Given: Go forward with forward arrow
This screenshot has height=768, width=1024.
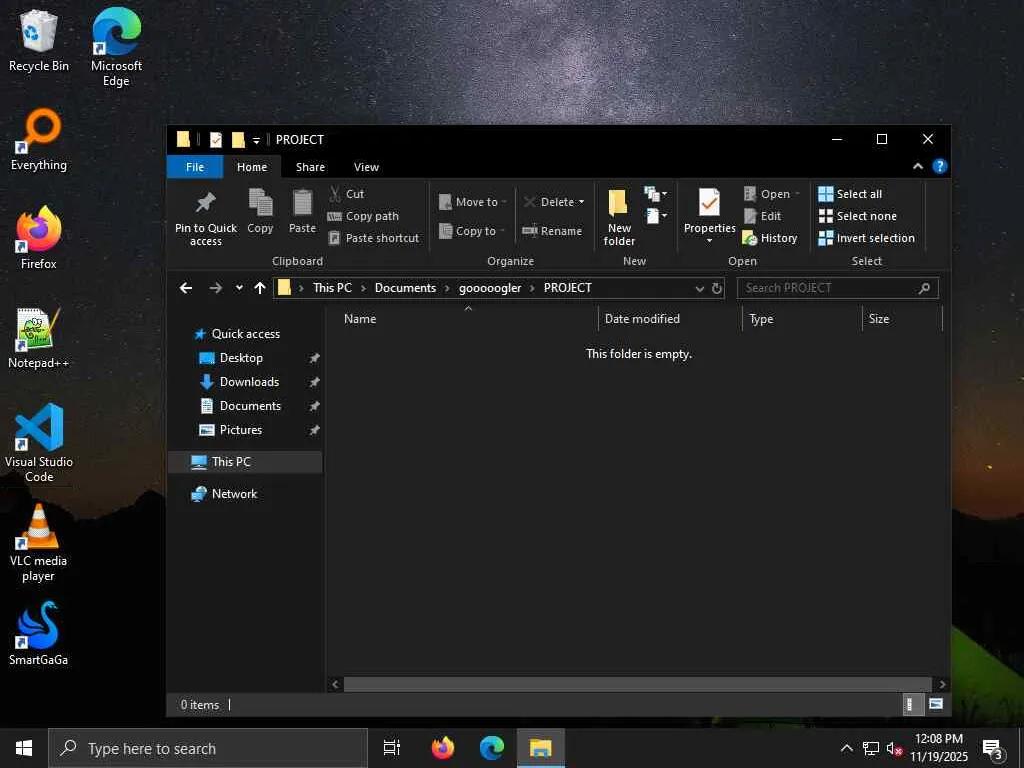Looking at the screenshot, I should (216, 288).
